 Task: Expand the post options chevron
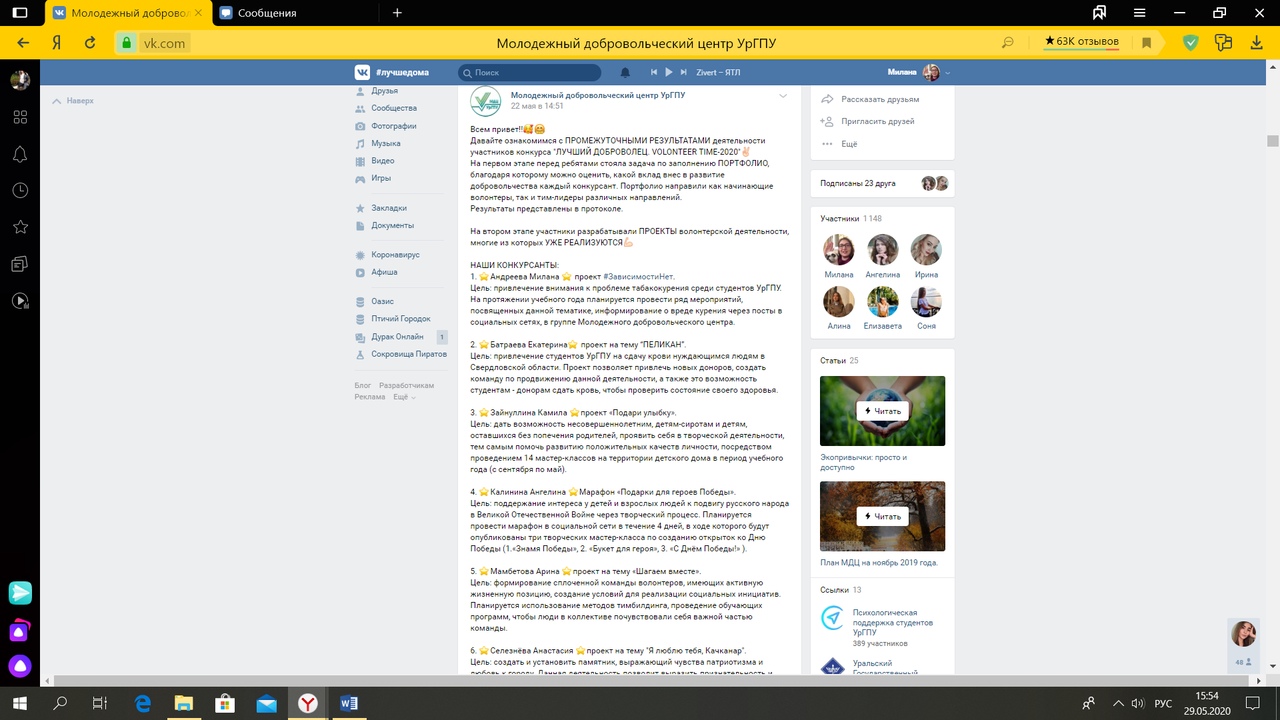click(x=783, y=96)
